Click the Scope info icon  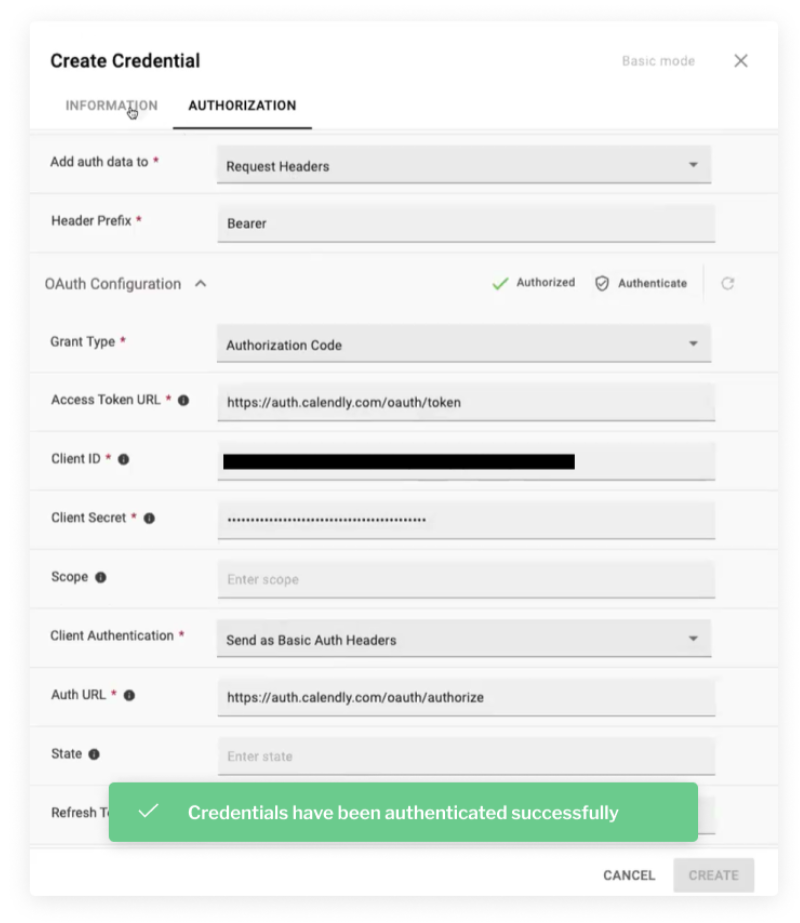(101, 577)
